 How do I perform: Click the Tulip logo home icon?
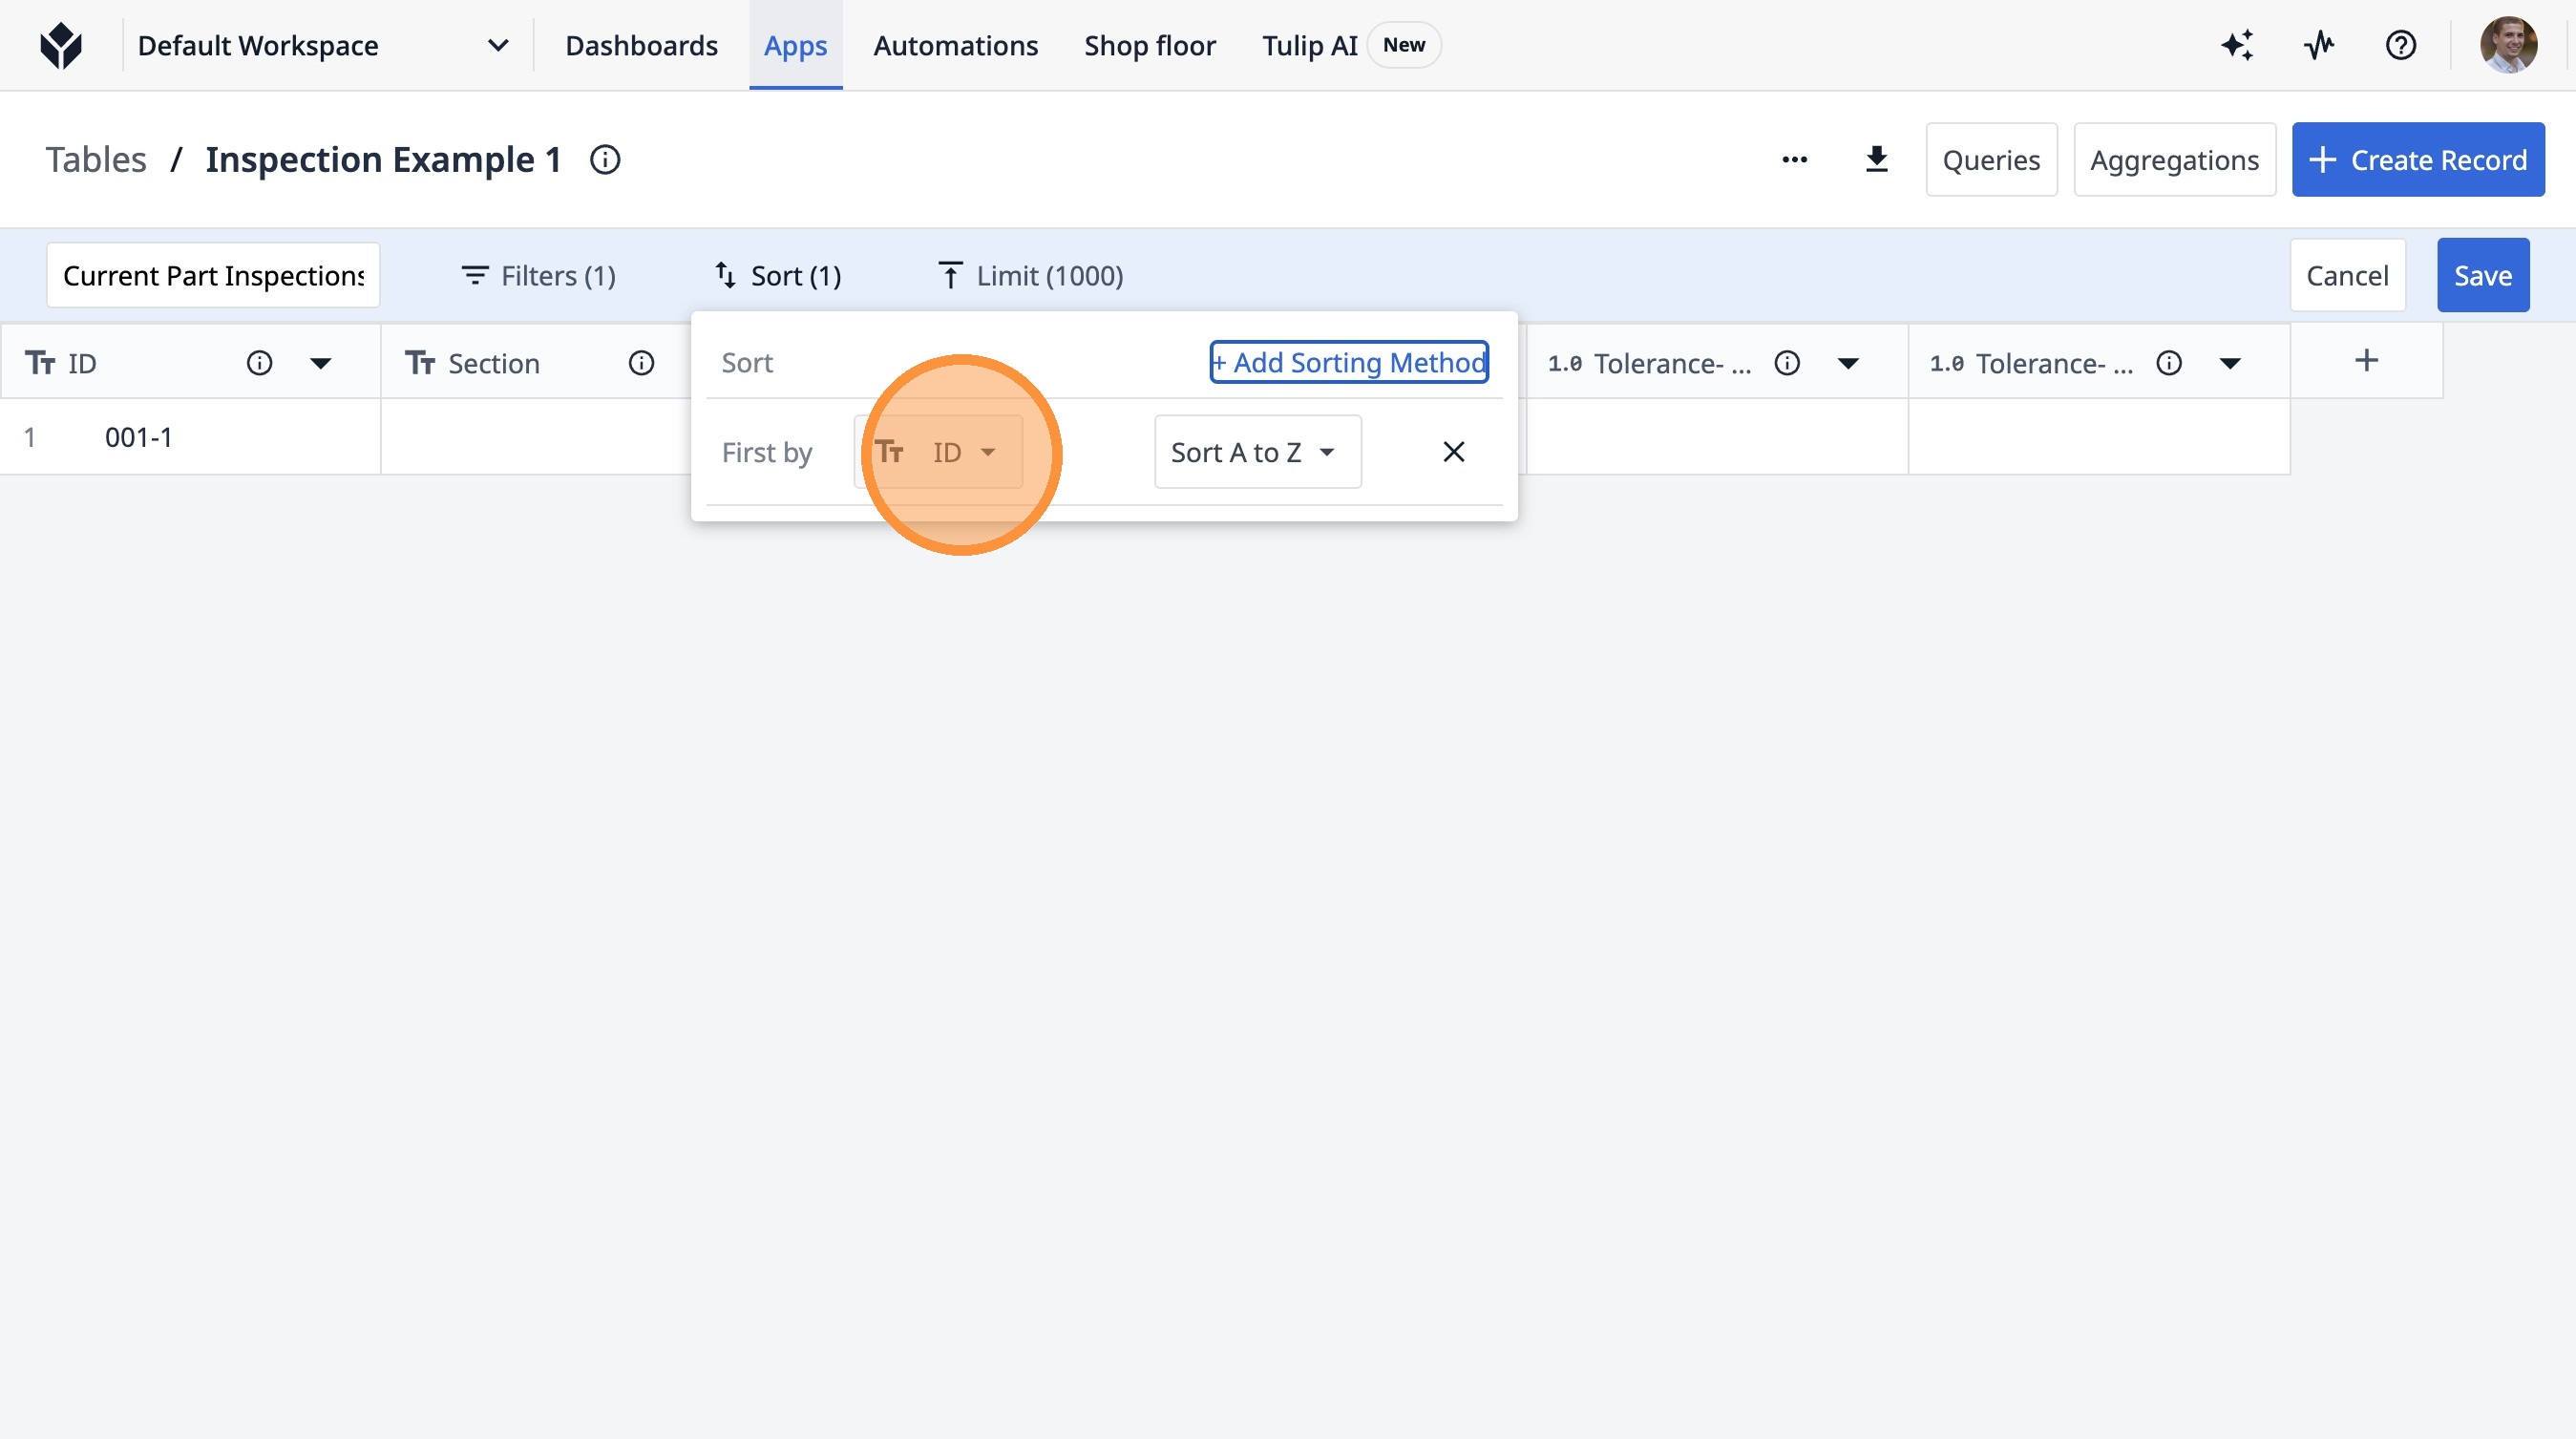[61, 45]
